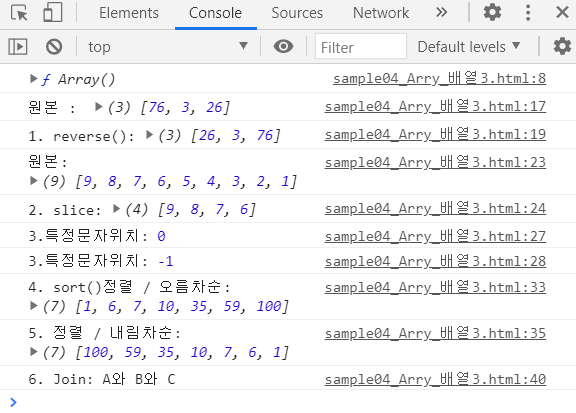576x413 pixels.
Task: Close the DevTools panel
Action: (x=562, y=12)
